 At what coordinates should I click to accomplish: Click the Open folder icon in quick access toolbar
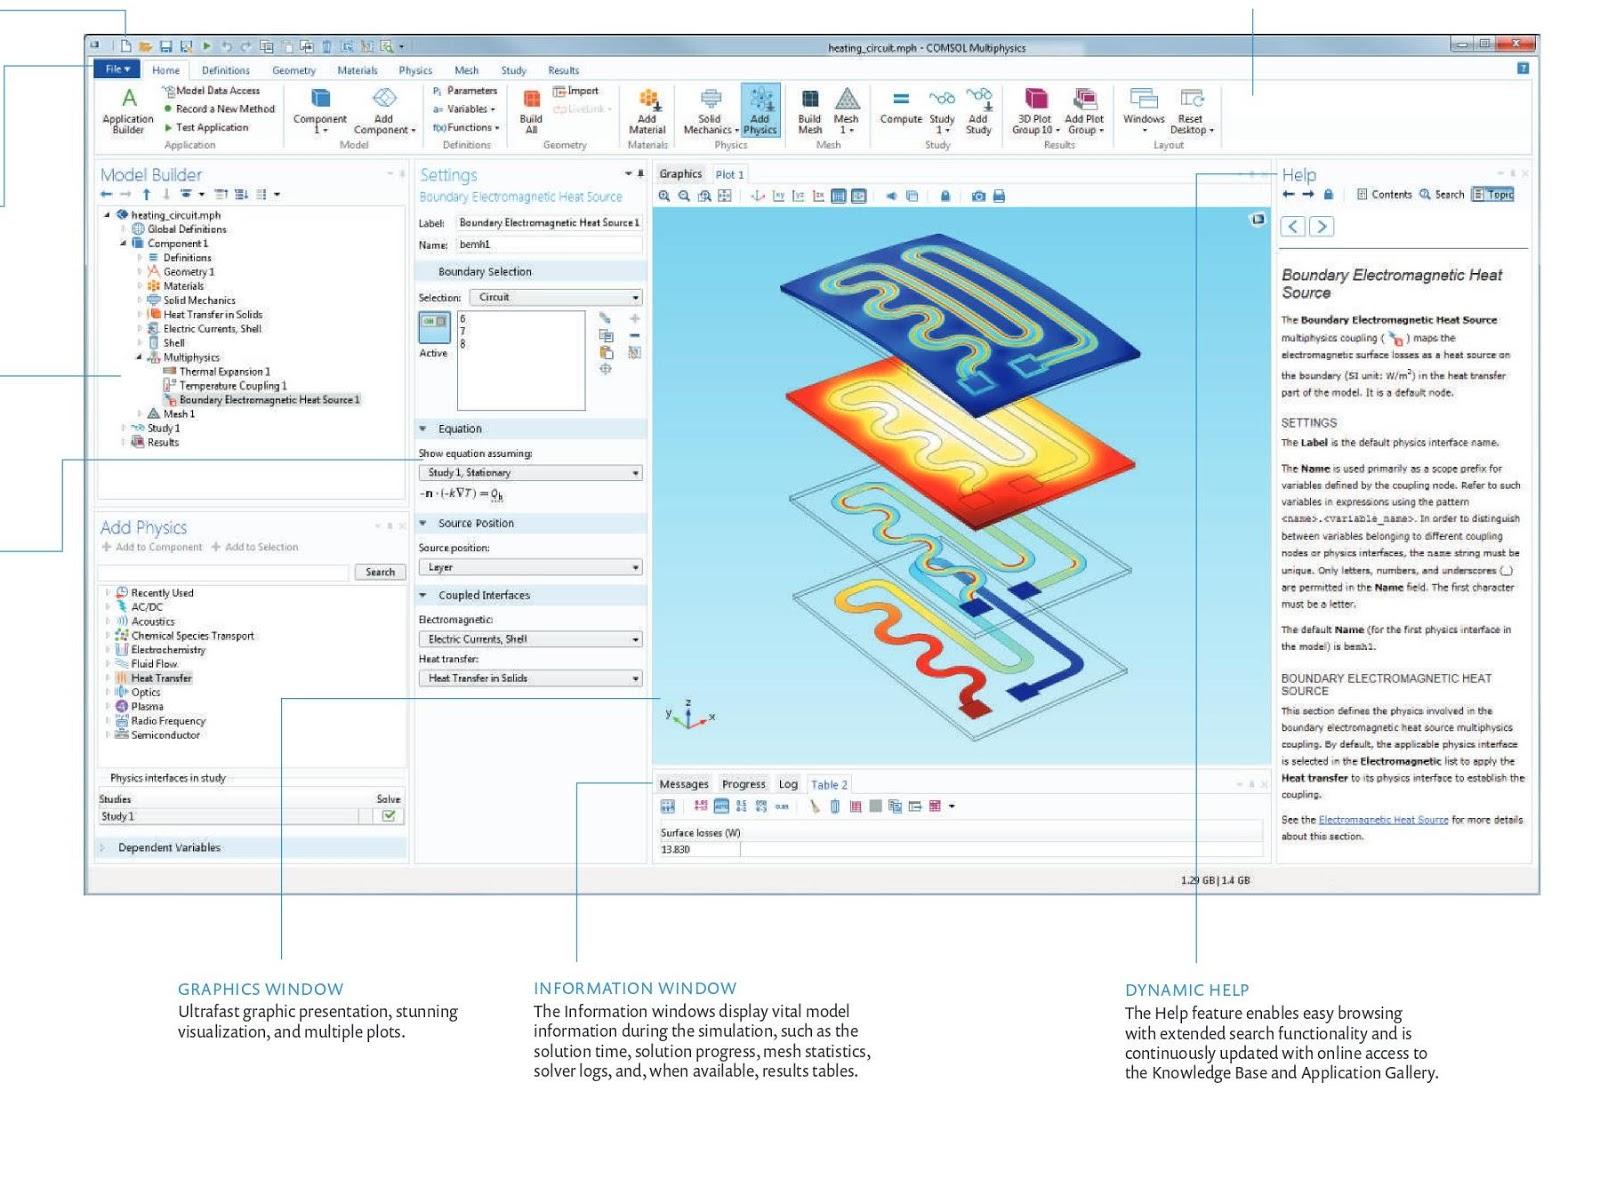click(146, 46)
